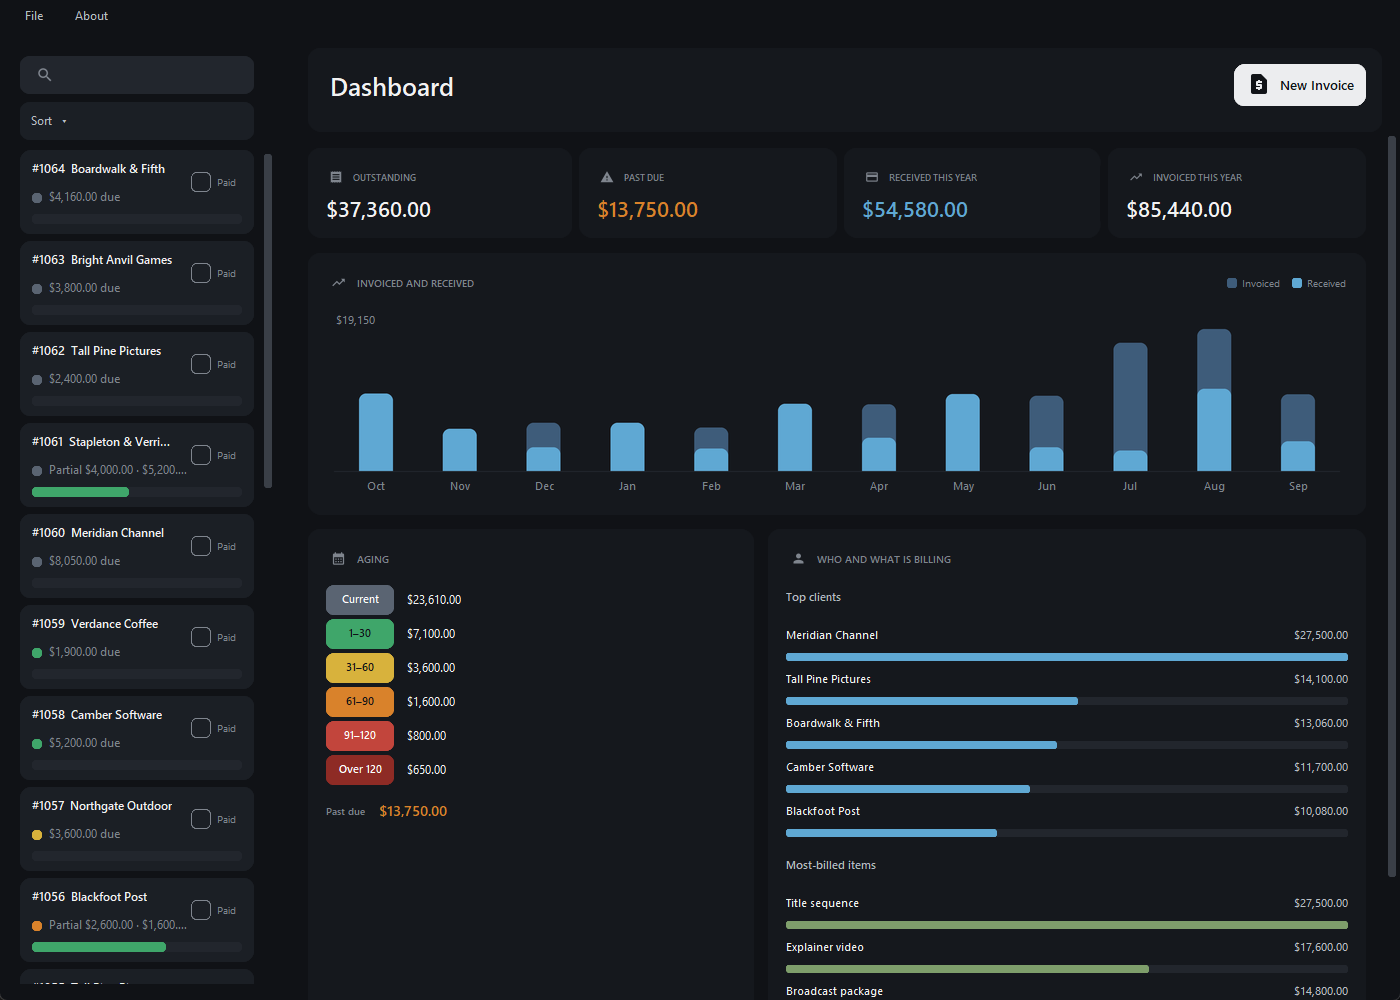1400x1000 pixels.
Task: Click the Received This Year card icon
Action: point(872,177)
